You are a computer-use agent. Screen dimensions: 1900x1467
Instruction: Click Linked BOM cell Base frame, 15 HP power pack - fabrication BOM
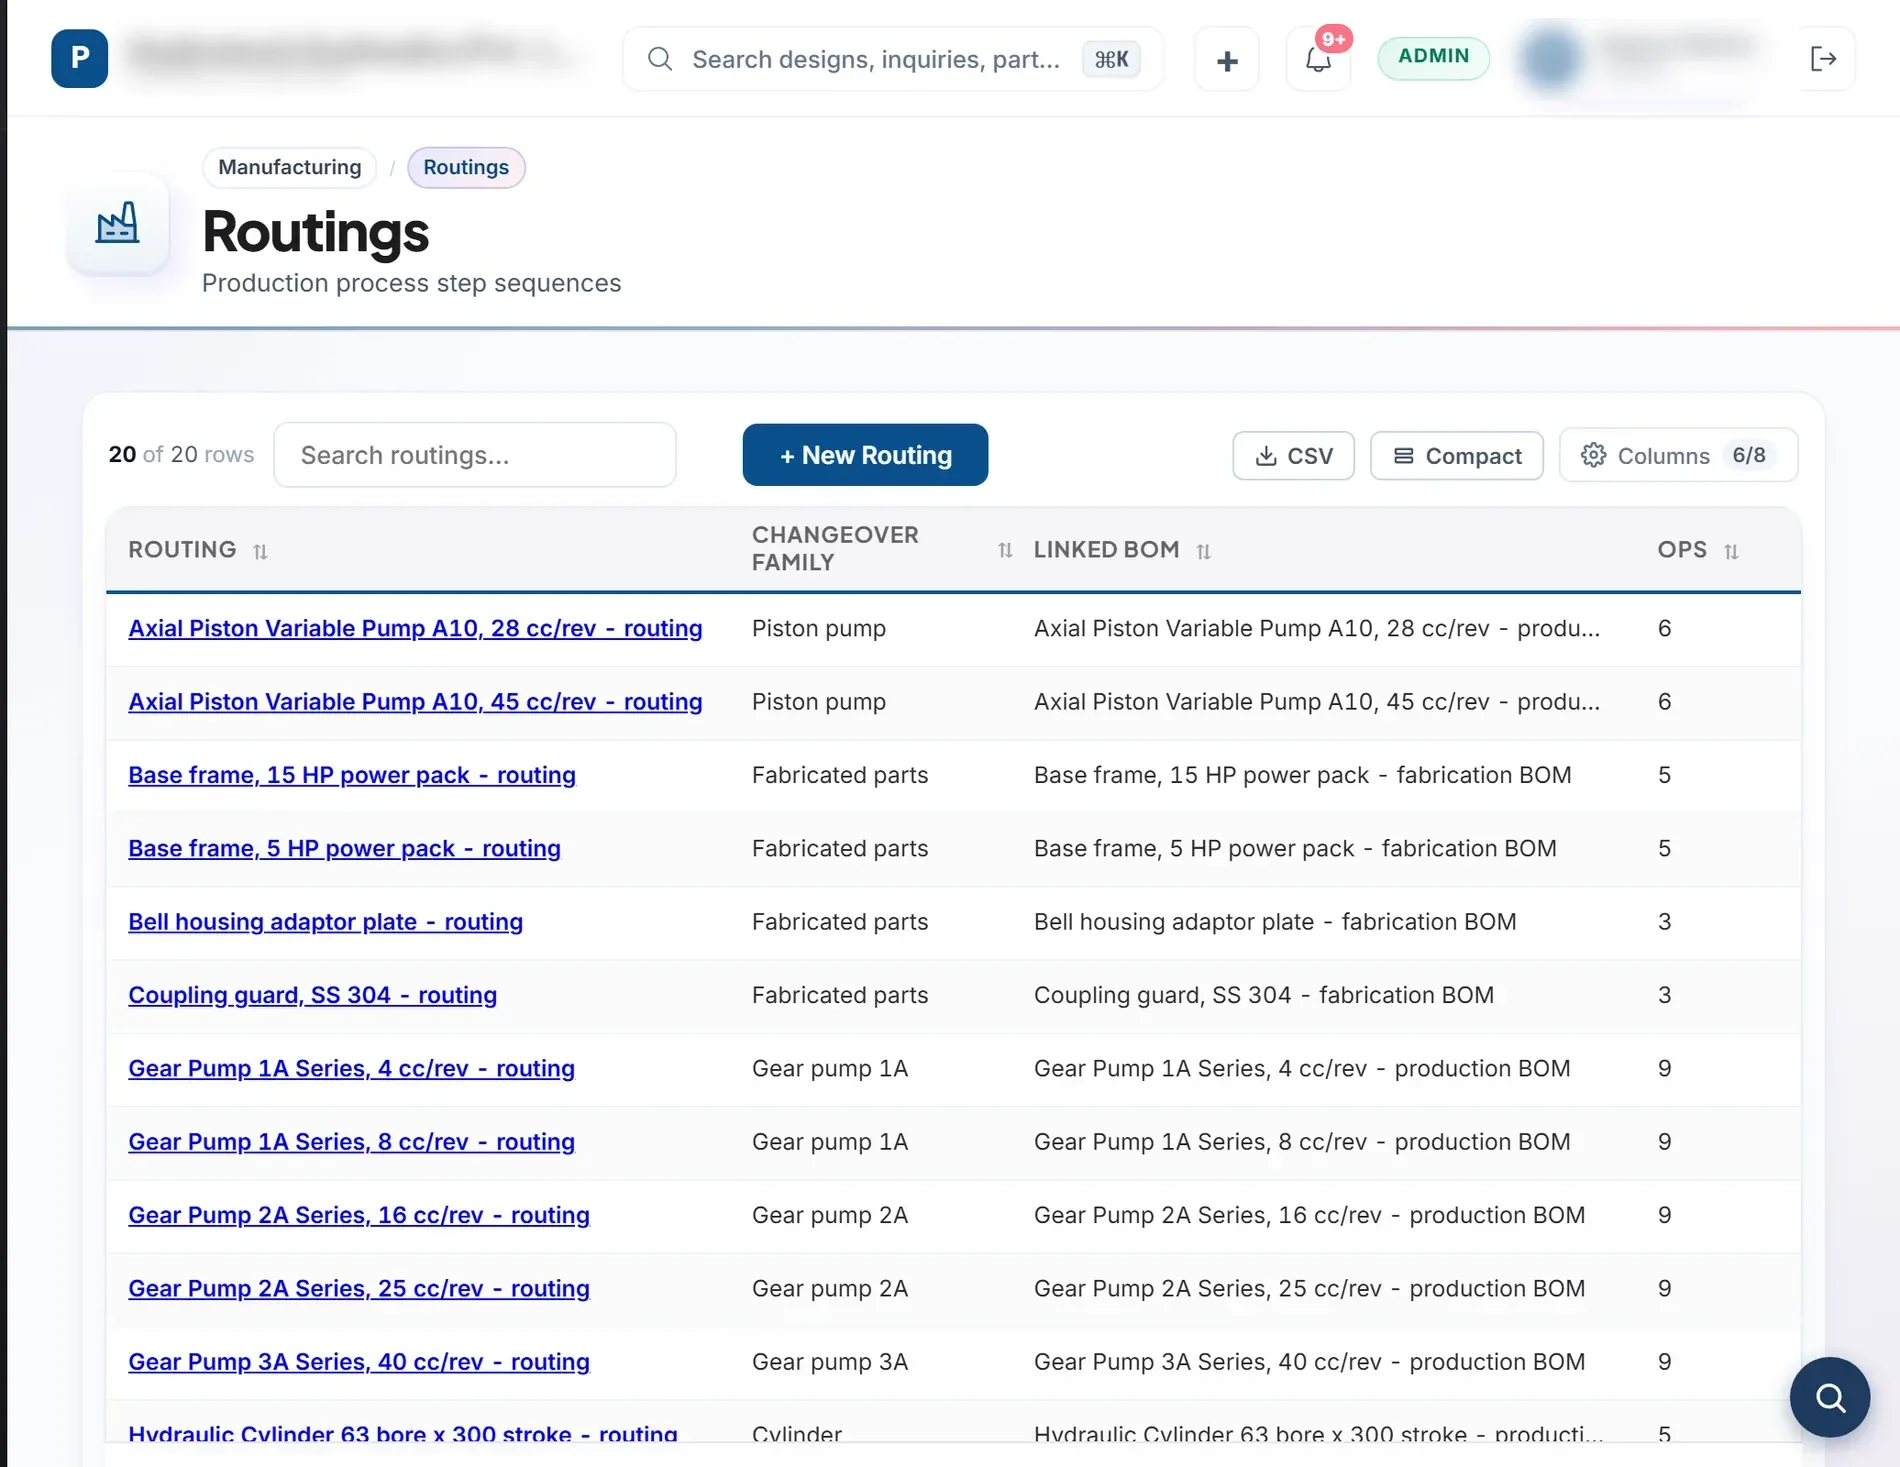1302,775
